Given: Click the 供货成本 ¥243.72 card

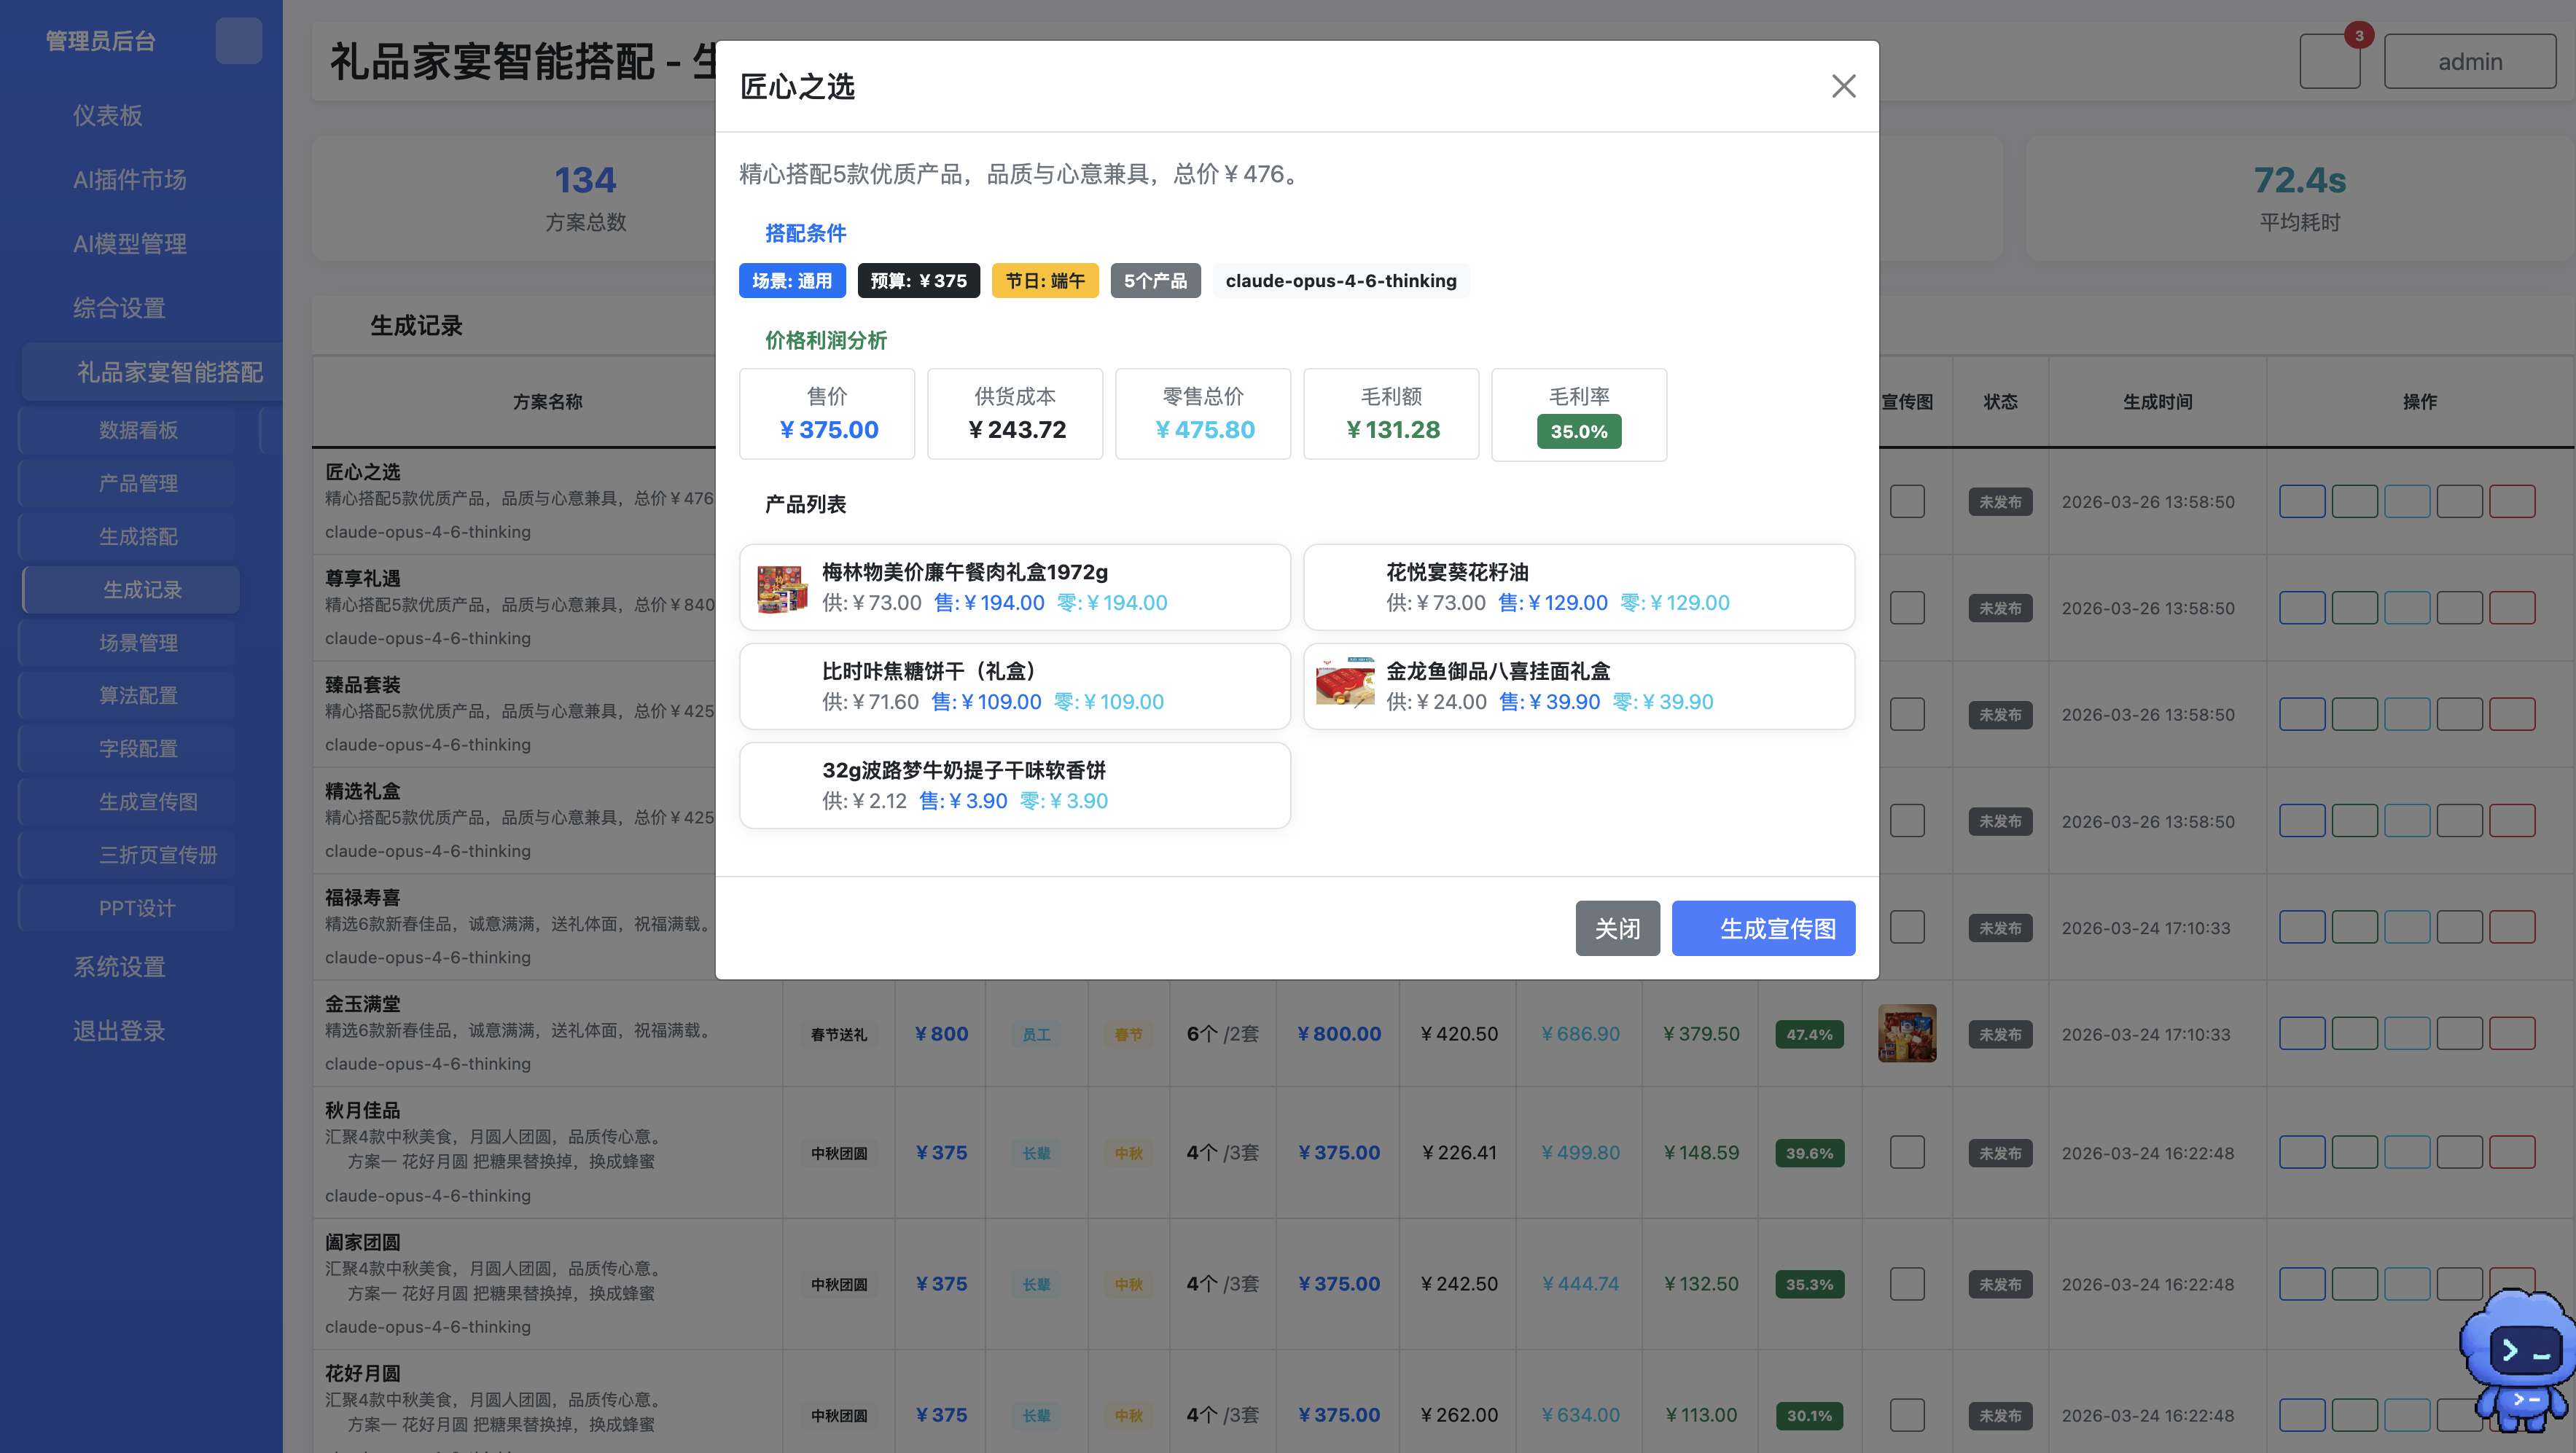Looking at the screenshot, I should pos(1015,414).
